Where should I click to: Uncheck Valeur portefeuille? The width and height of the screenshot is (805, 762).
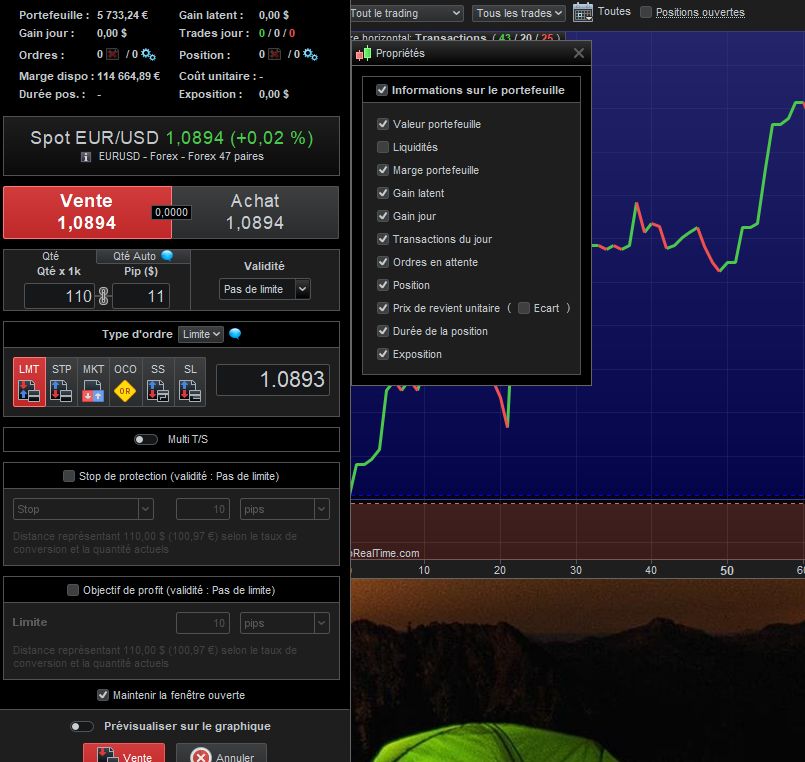coord(383,124)
